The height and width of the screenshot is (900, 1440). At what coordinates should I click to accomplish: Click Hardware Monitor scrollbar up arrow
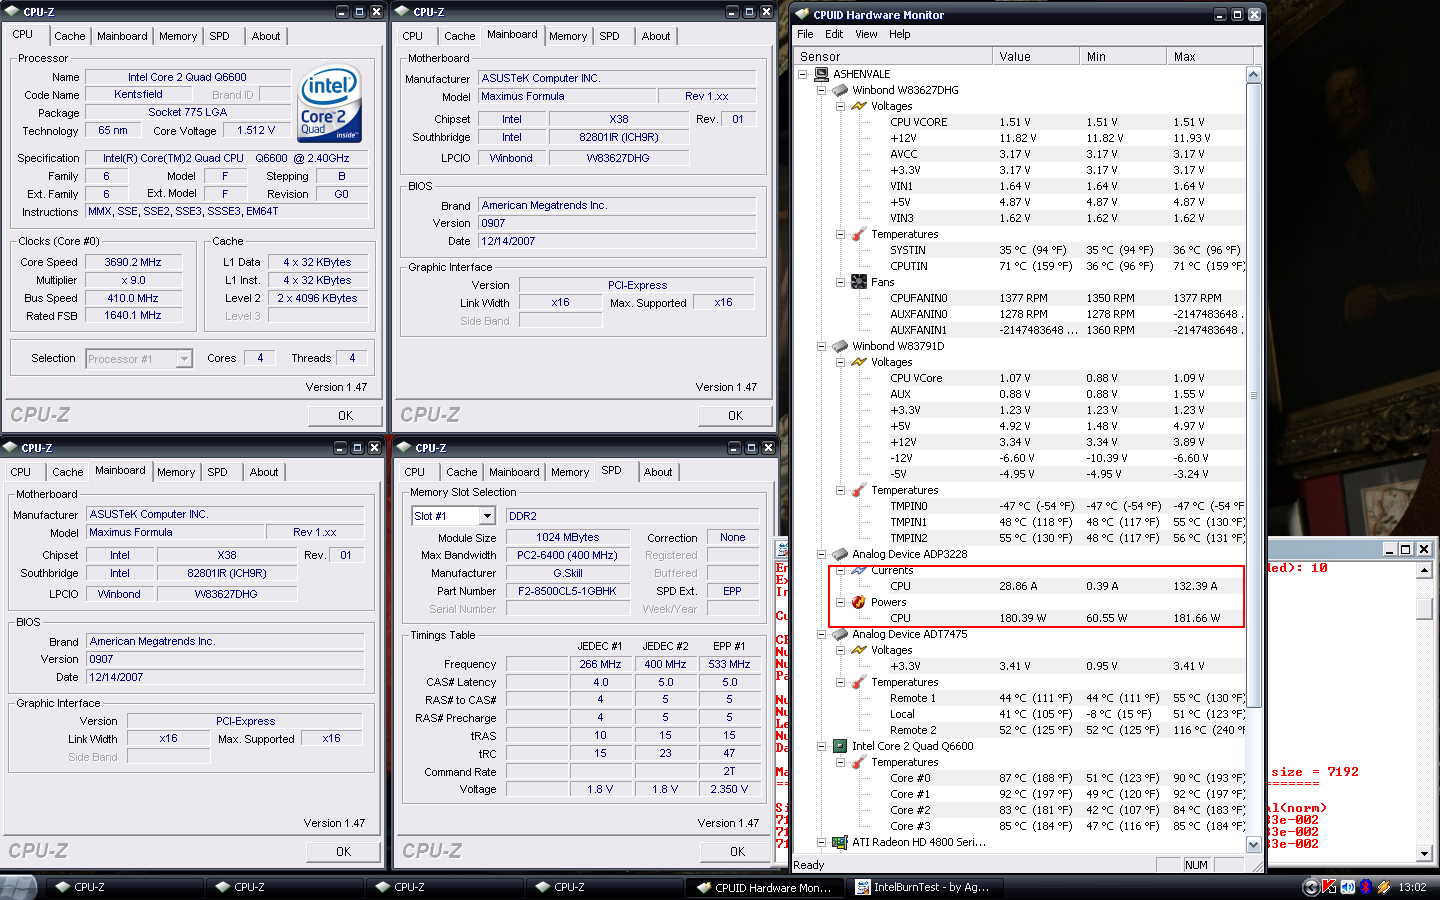(x=1254, y=75)
